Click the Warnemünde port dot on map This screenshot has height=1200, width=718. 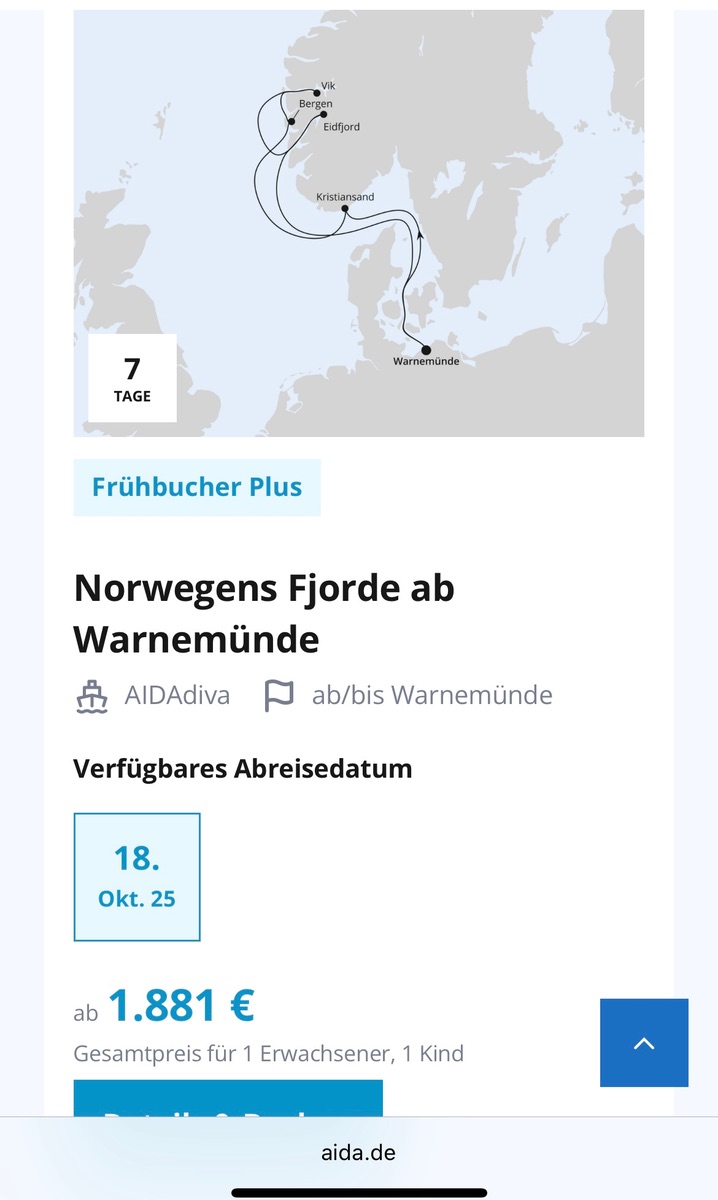click(426, 350)
